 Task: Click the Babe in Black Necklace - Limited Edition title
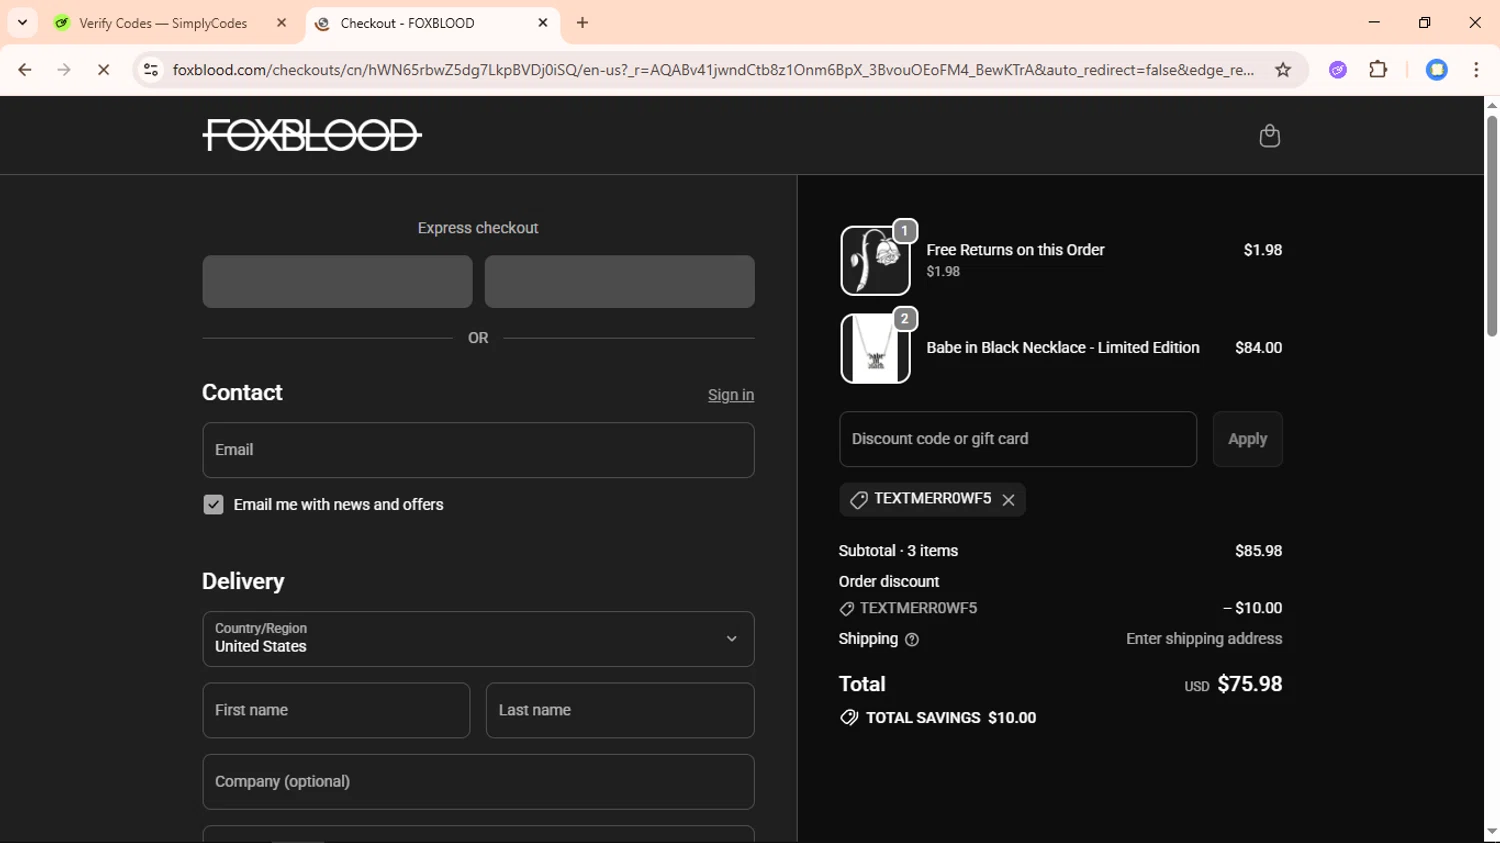point(1063,348)
